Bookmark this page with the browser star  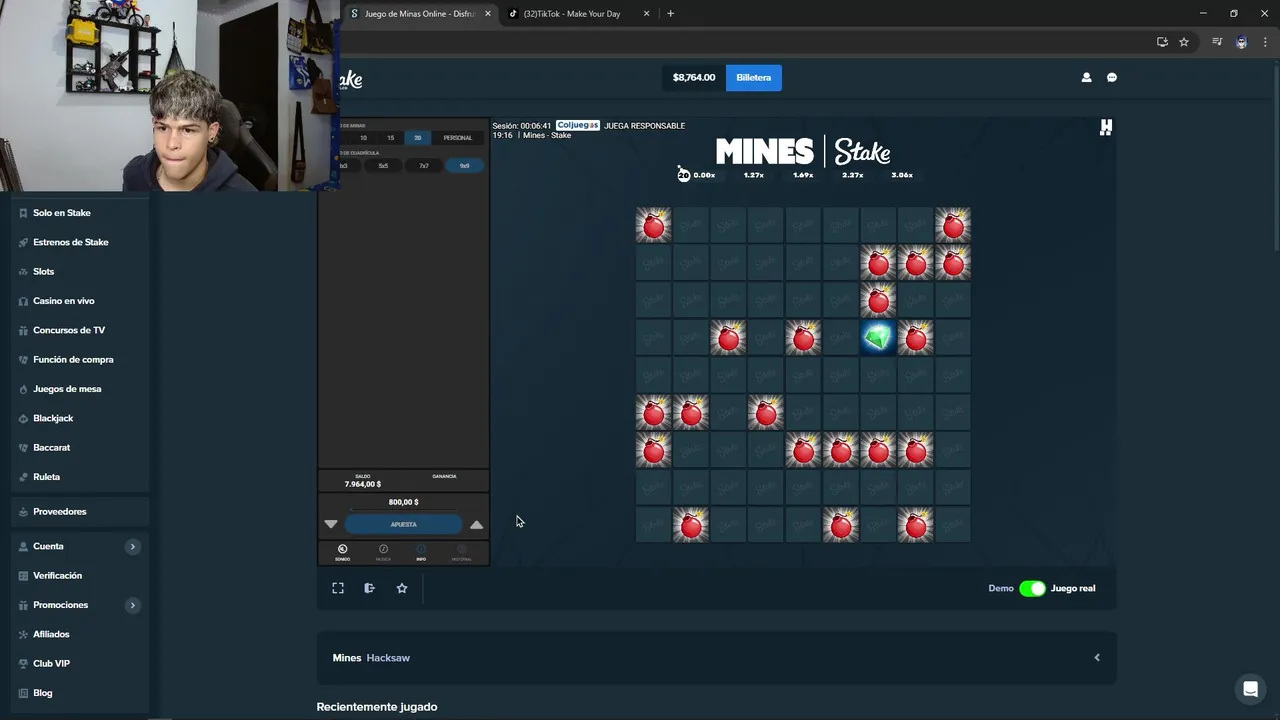coord(1184,42)
